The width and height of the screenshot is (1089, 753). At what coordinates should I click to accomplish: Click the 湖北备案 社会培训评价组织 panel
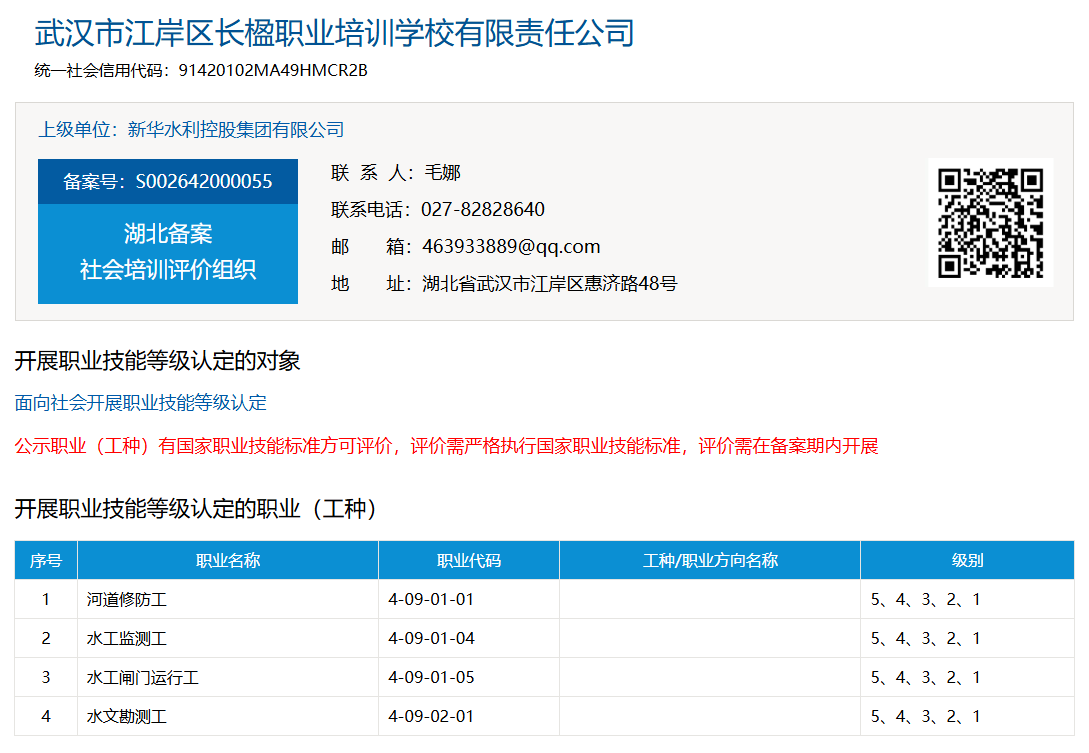(168, 254)
